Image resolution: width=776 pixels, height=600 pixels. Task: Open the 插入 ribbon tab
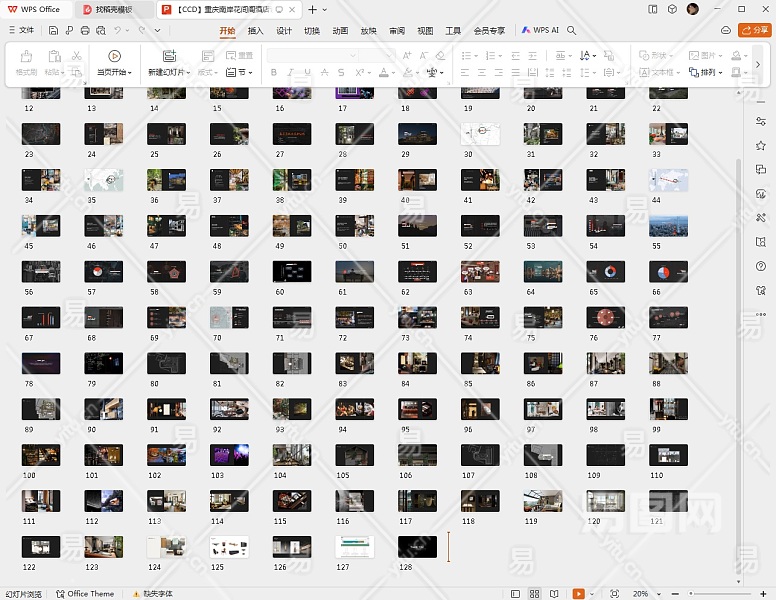[255, 30]
